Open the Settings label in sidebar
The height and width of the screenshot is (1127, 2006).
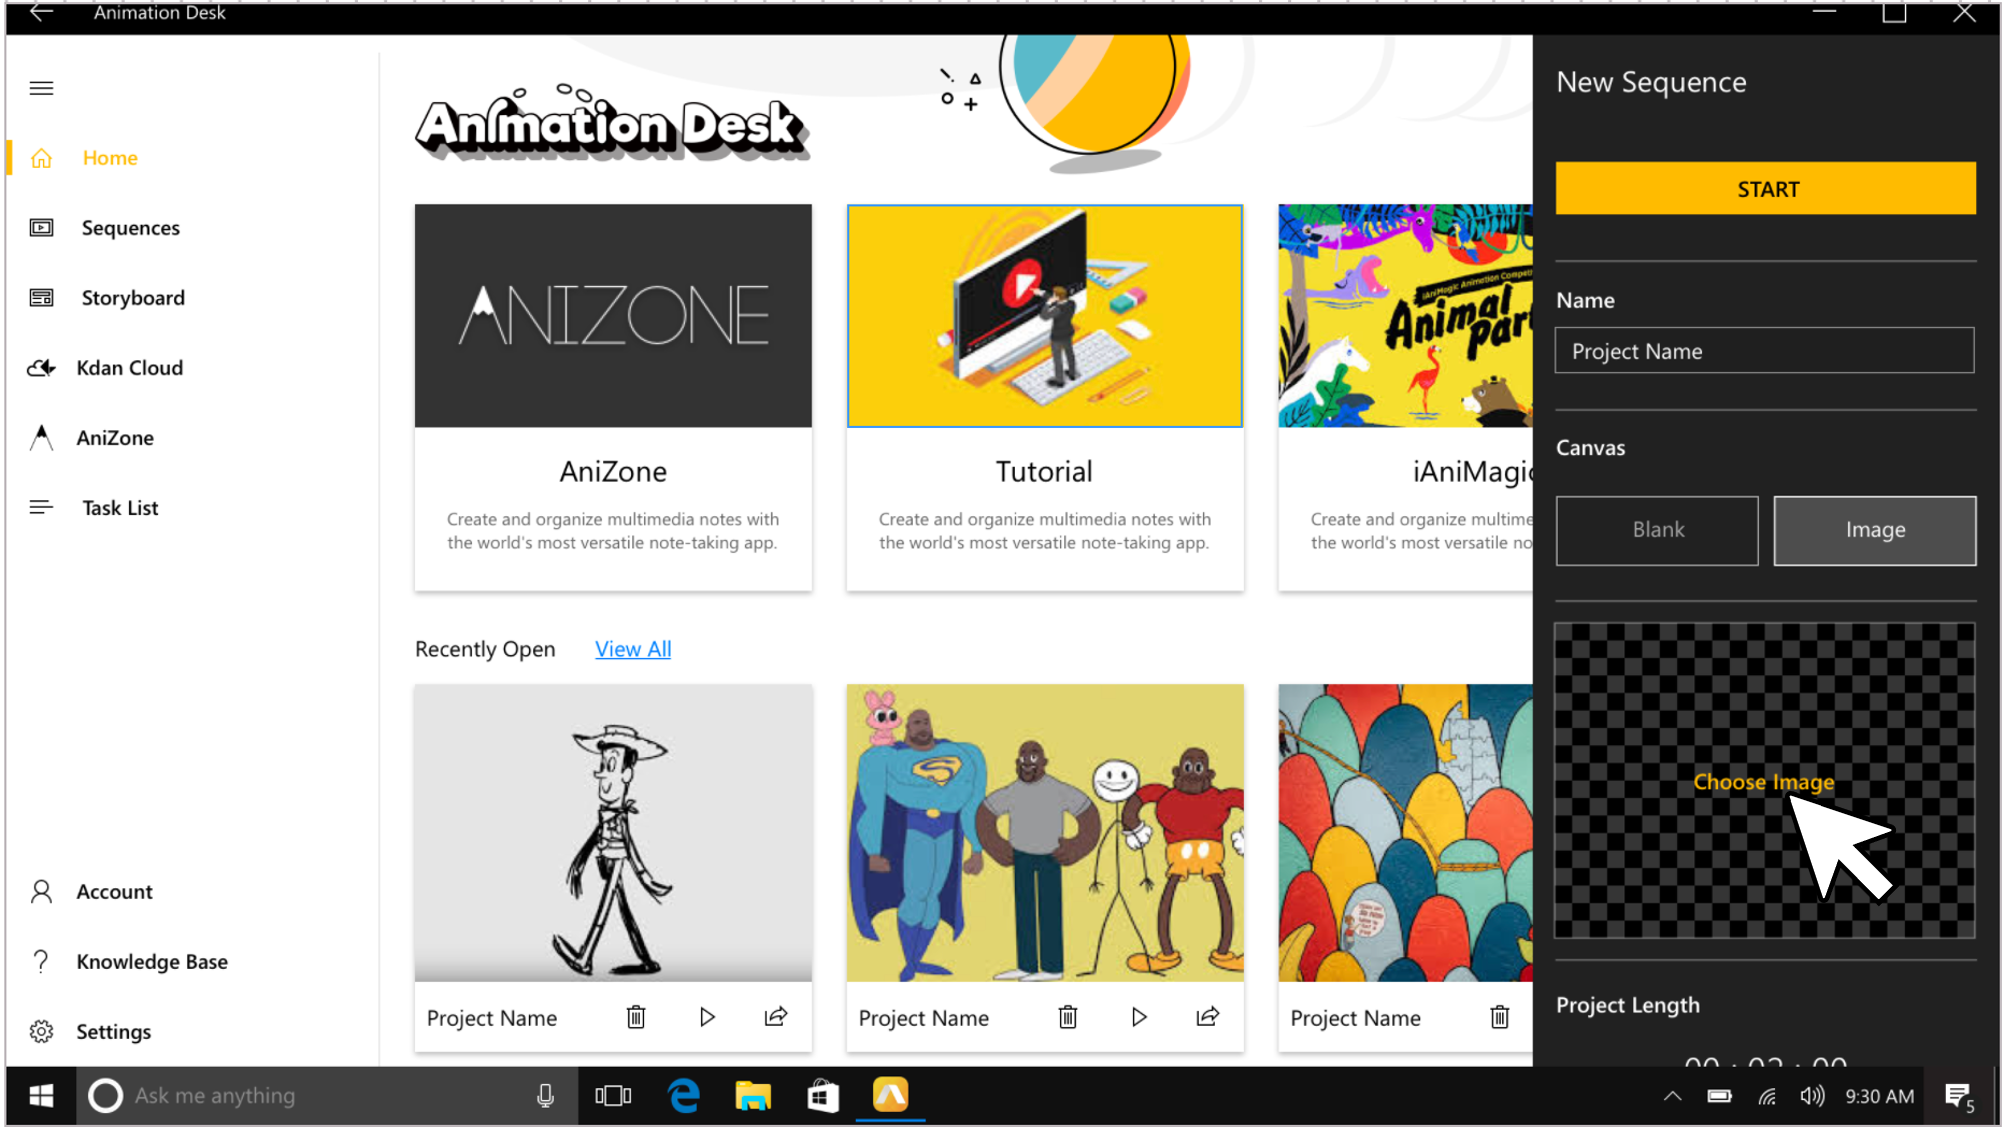click(x=113, y=1031)
